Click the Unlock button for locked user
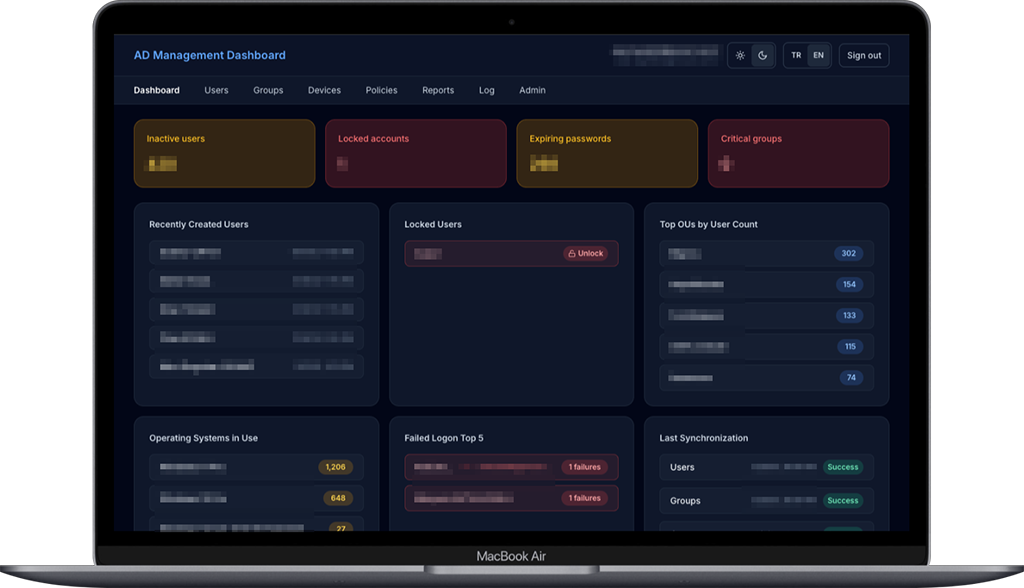This screenshot has height=588, width=1024. (x=585, y=254)
